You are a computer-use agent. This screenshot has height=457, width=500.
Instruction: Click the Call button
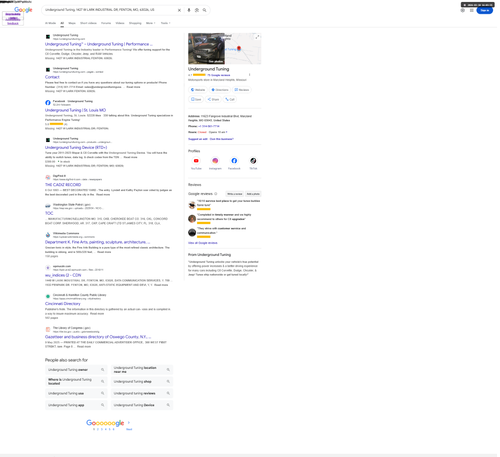tap(230, 99)
